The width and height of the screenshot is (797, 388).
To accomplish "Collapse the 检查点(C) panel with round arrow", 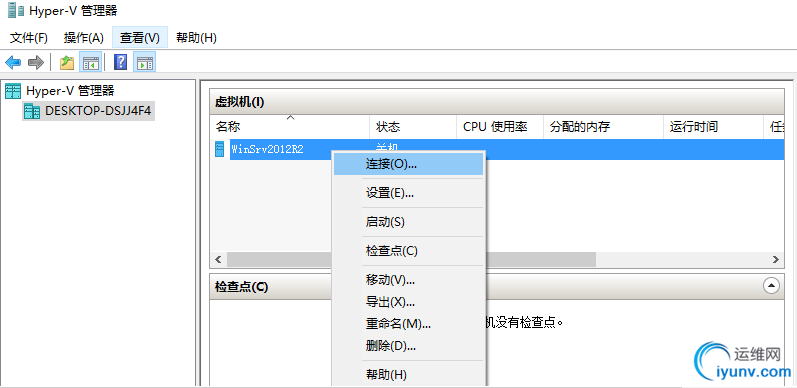I will click(771, 286).
